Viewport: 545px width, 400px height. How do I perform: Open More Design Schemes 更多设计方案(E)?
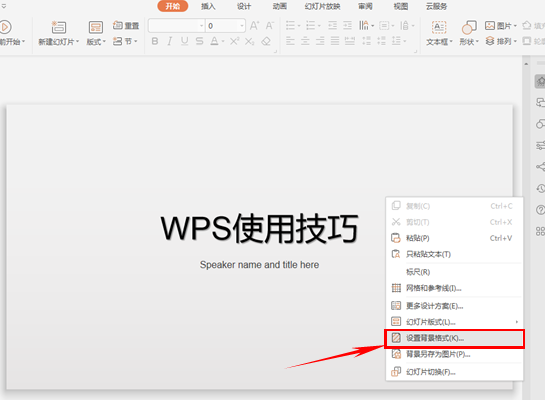(454, 306)
